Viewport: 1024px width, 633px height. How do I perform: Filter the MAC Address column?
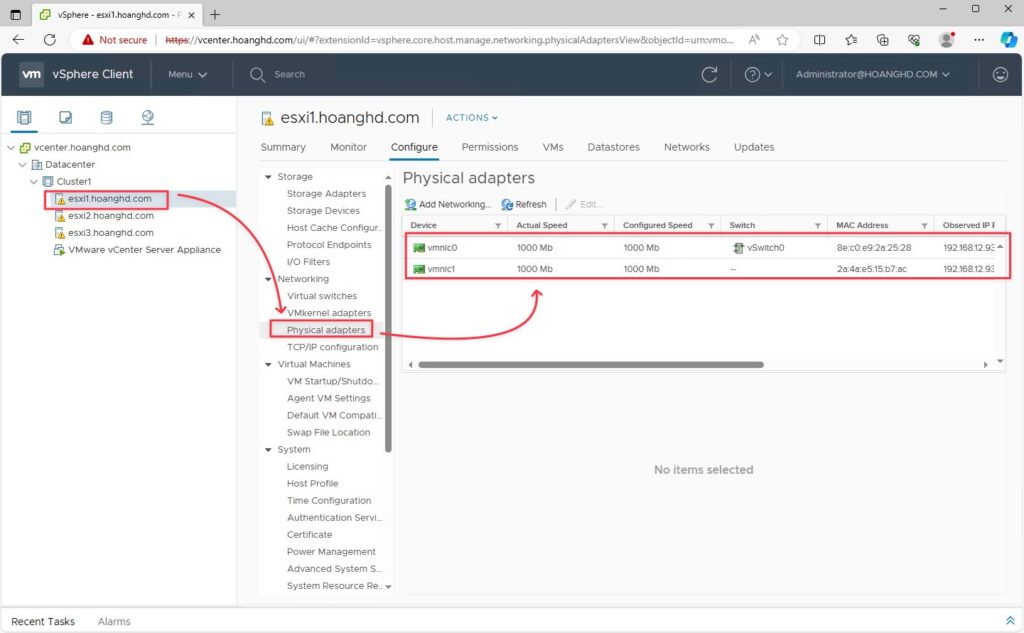(x=924, y=225)
